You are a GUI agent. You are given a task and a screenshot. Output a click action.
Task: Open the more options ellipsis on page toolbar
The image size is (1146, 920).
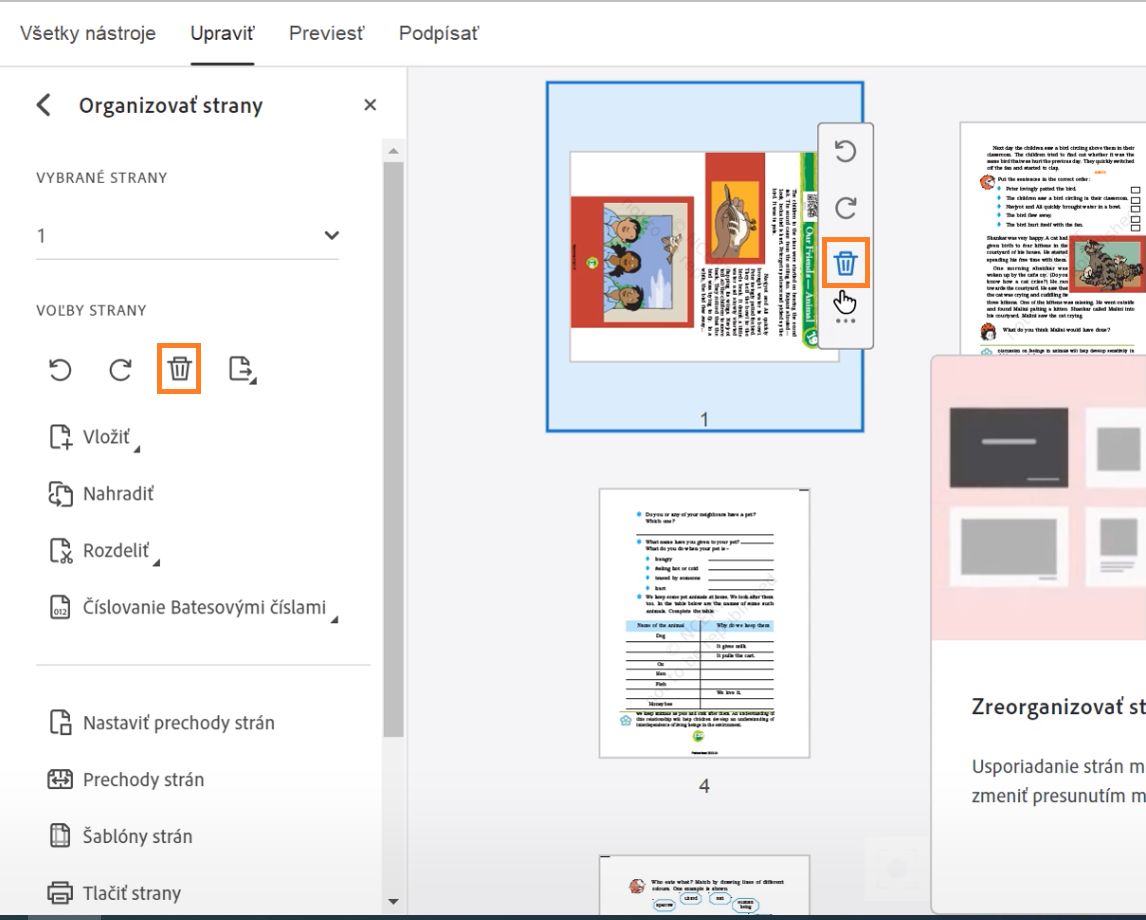point(846,320)
